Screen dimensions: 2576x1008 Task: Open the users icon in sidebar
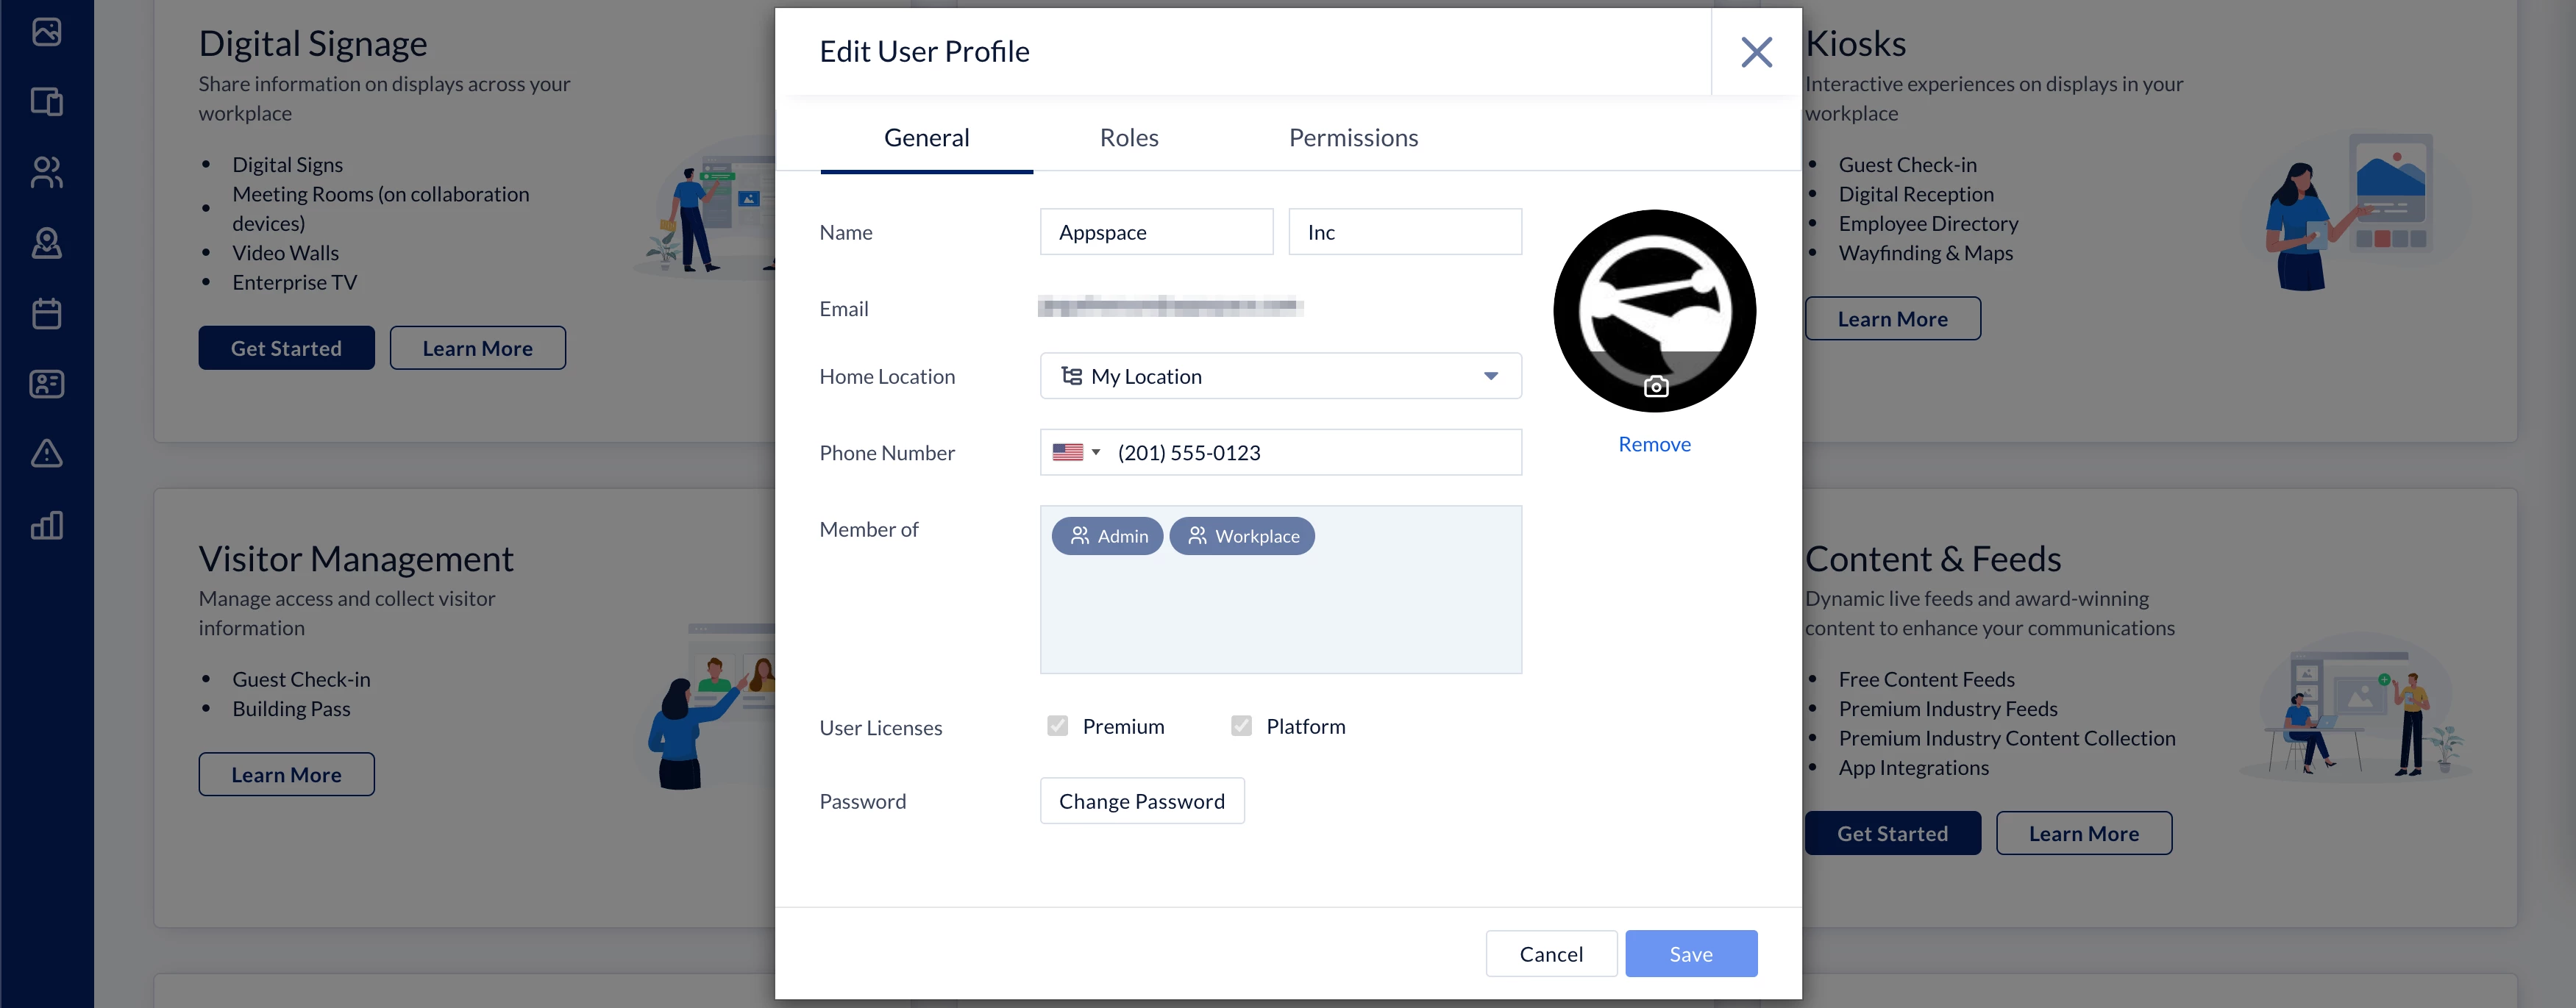[x=46, y=172]
